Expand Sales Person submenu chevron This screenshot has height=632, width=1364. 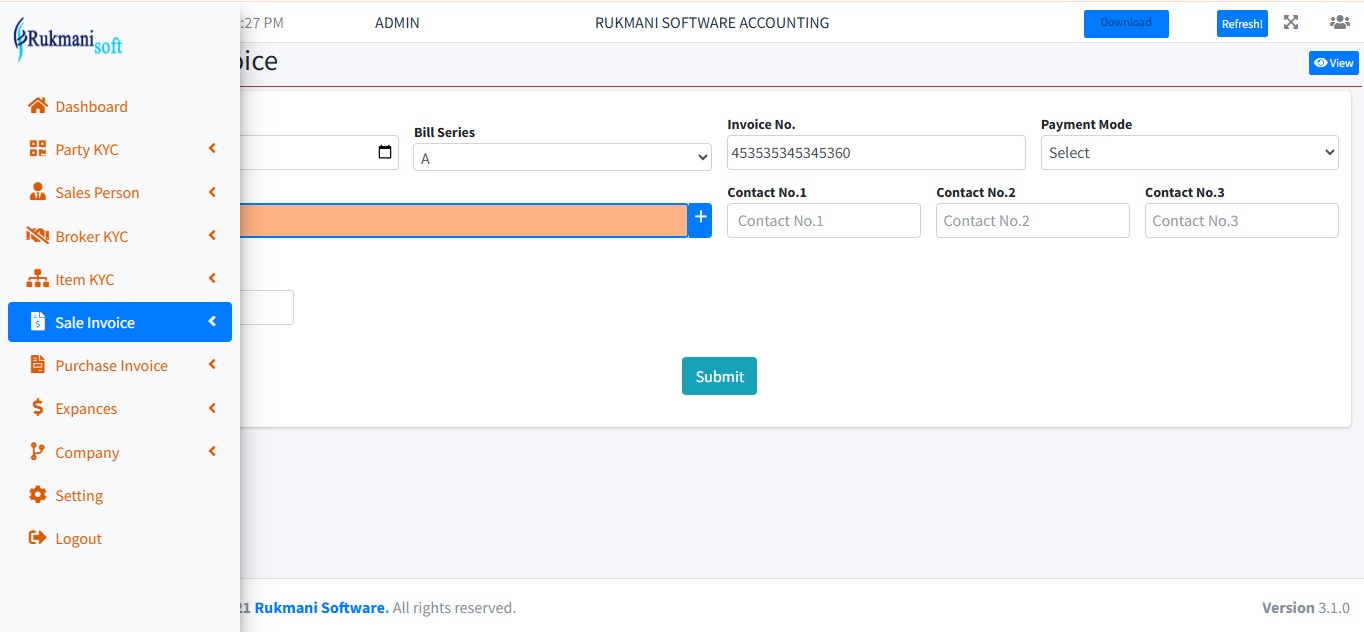[x=212, y=192]
